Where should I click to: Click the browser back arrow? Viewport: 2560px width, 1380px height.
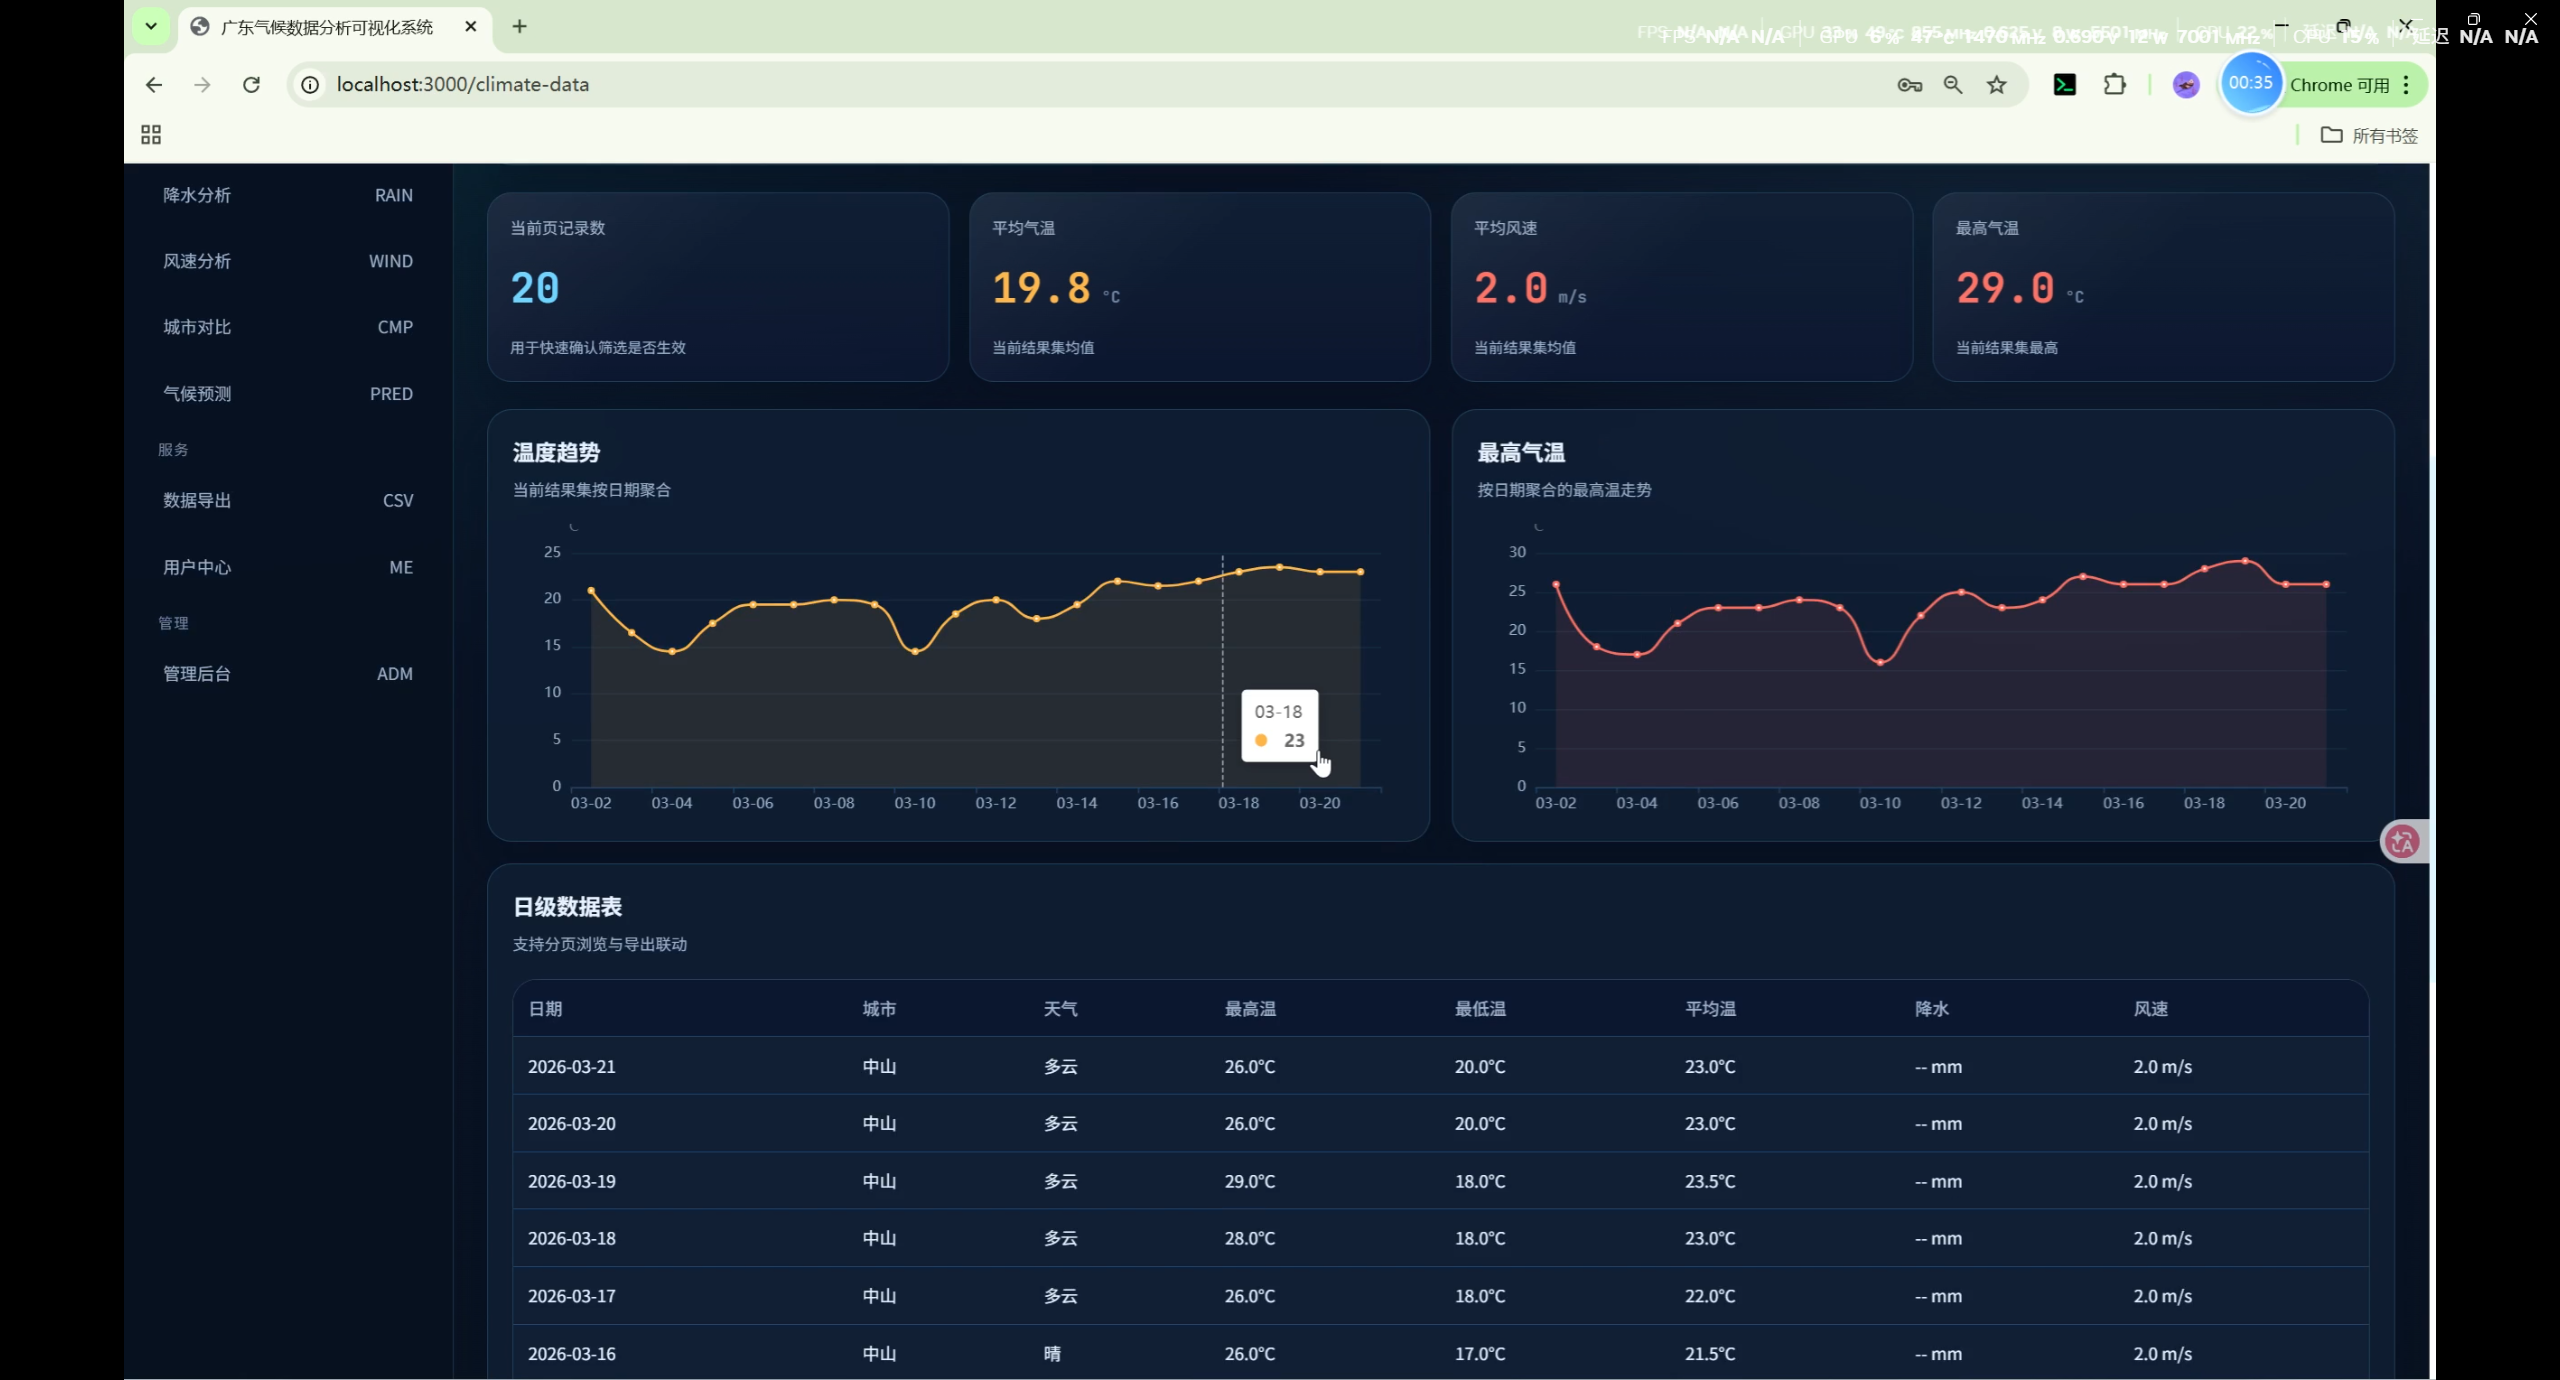[x=153, y=85]
